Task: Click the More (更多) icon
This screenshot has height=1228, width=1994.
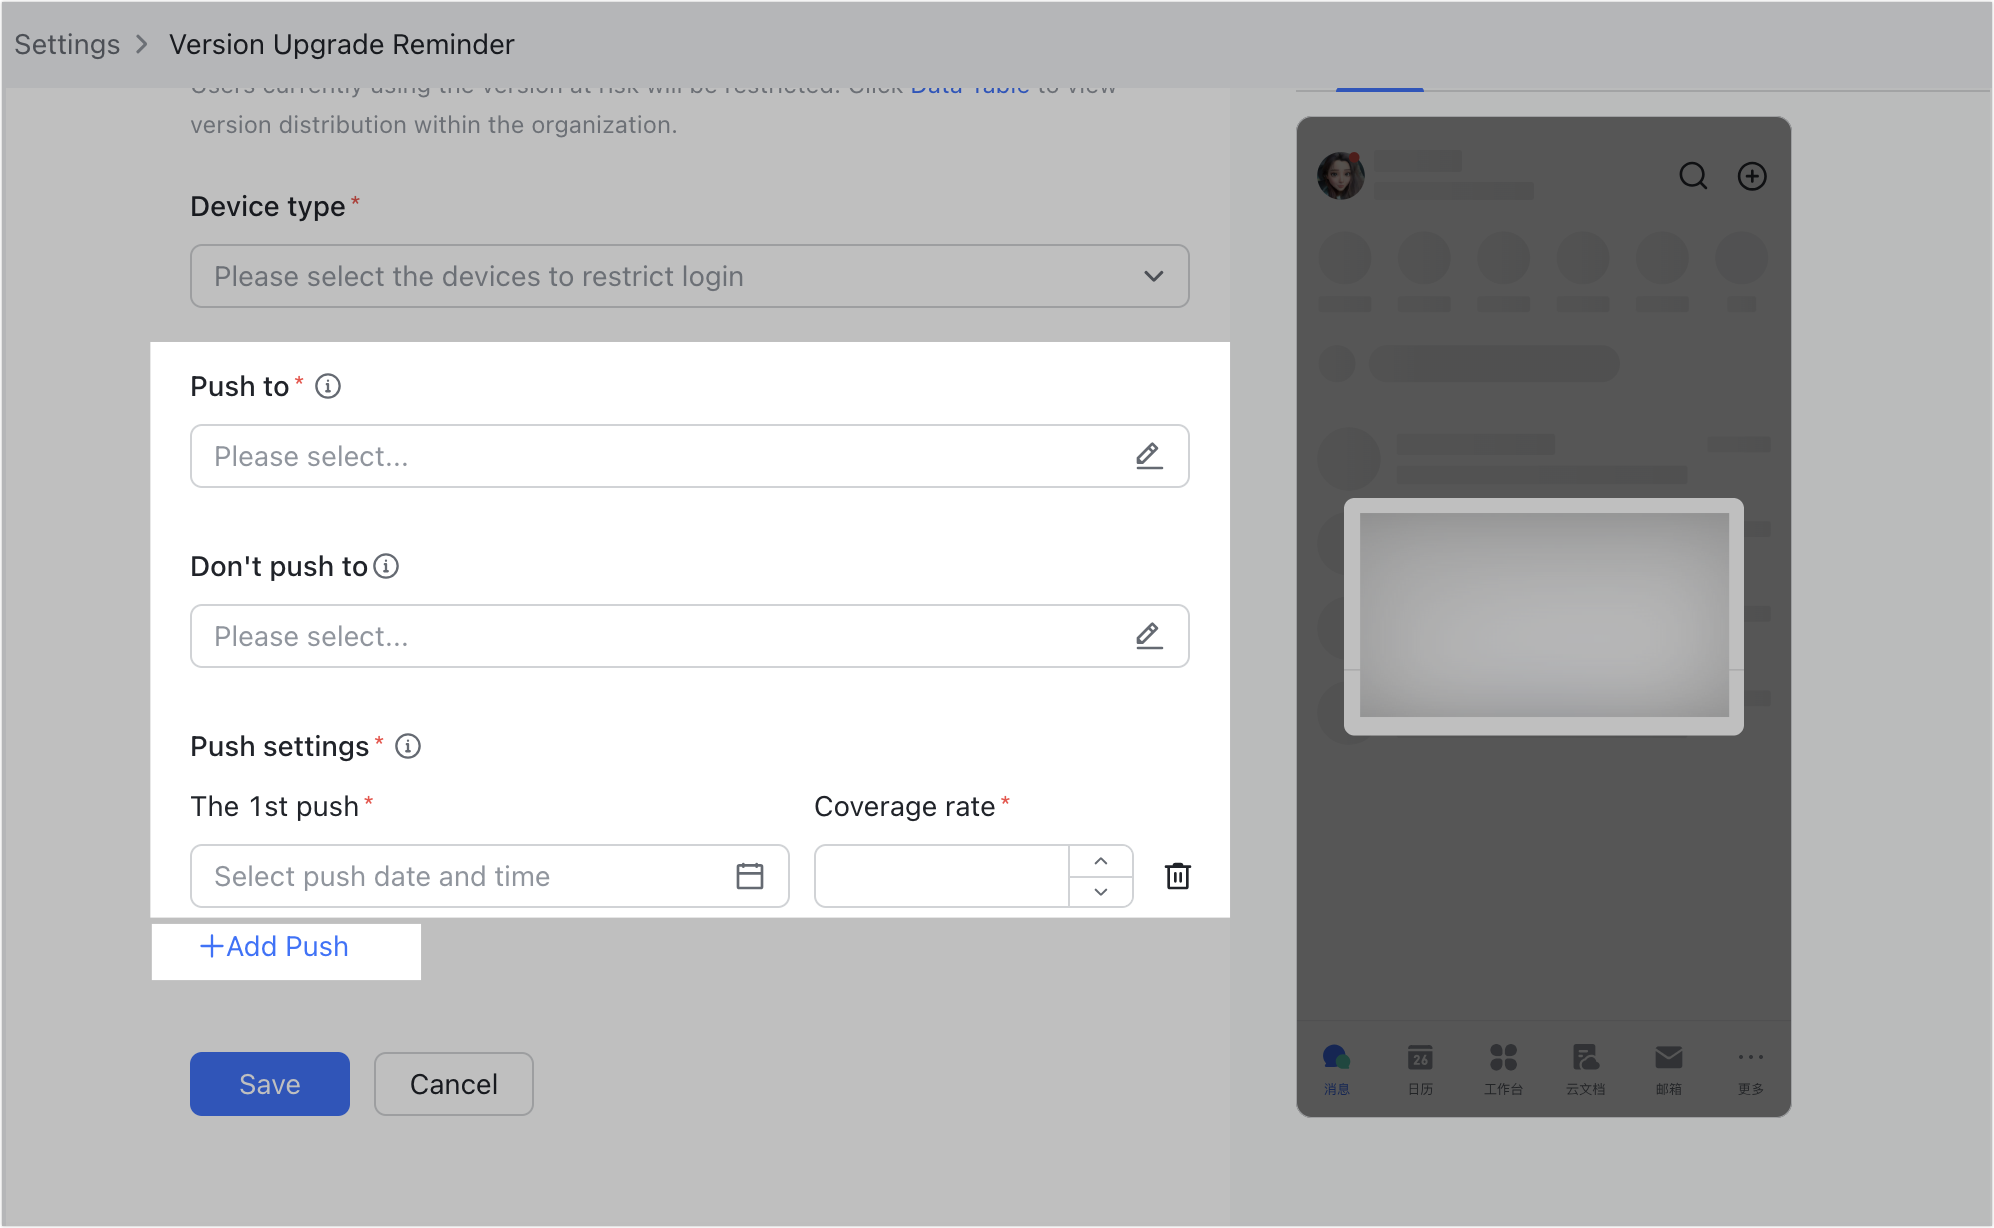Action: (x=1750, y=1057)
